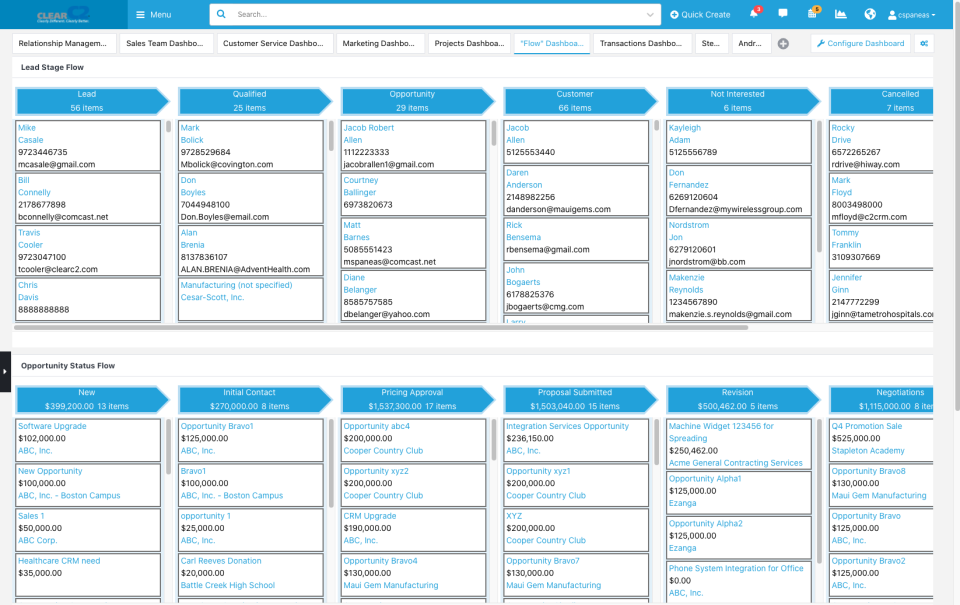The height and width of the screenshot is (605, 960).
Task: Click Pricing Approval status header
Action: click(418, 399)
